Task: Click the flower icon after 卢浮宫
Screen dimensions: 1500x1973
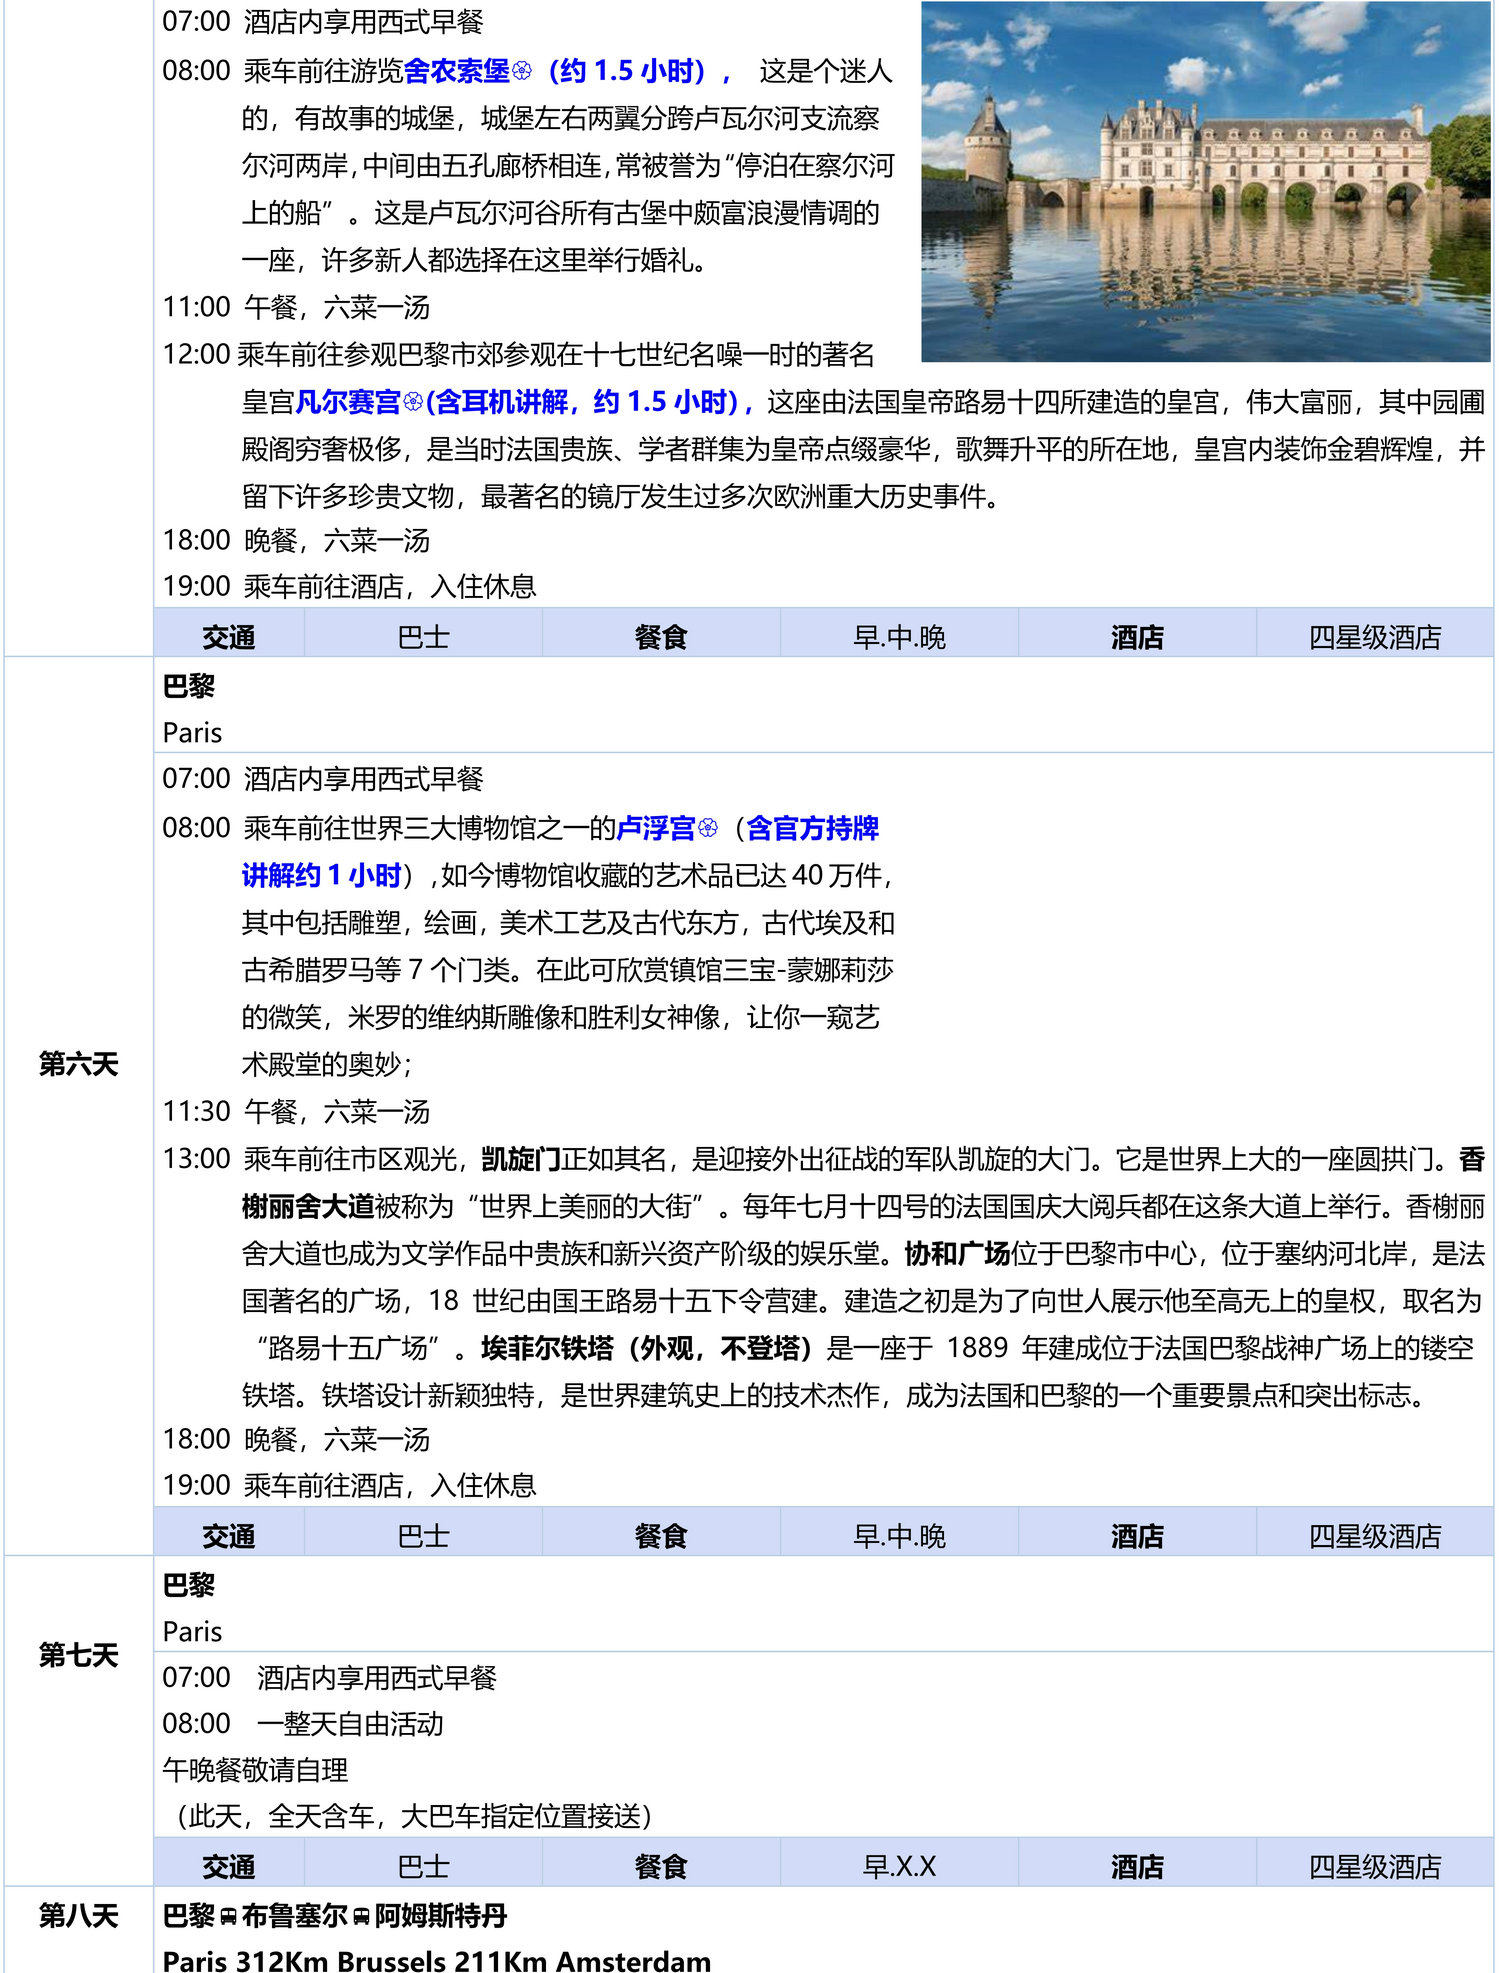Action: (x=708, y=828)
